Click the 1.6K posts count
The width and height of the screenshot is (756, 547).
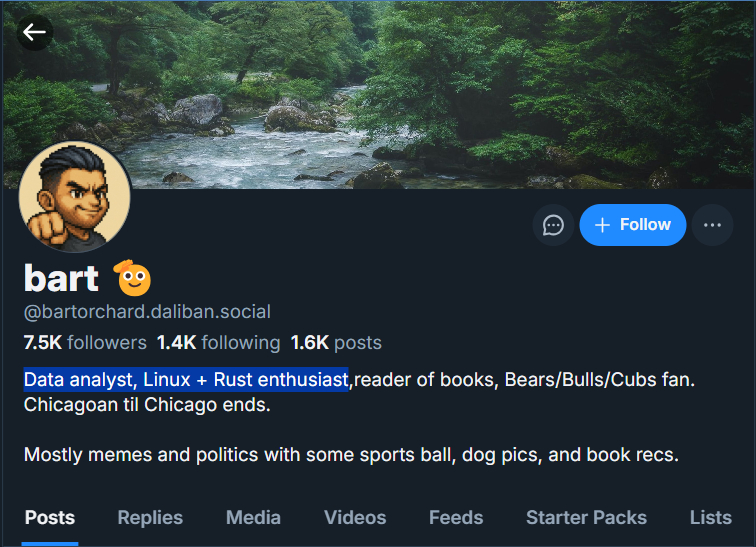336,343
